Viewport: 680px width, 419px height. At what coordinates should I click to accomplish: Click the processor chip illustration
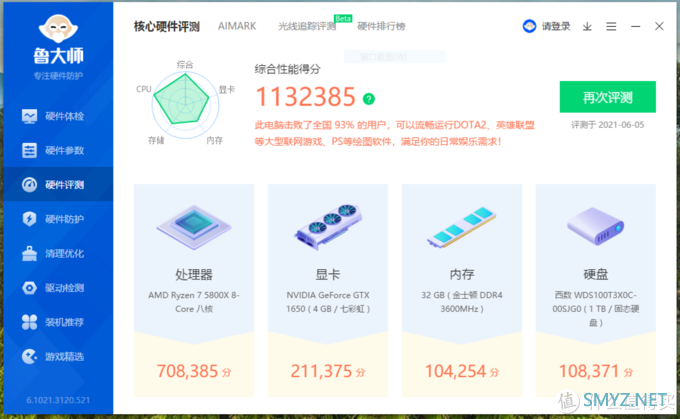click(194, 227)
